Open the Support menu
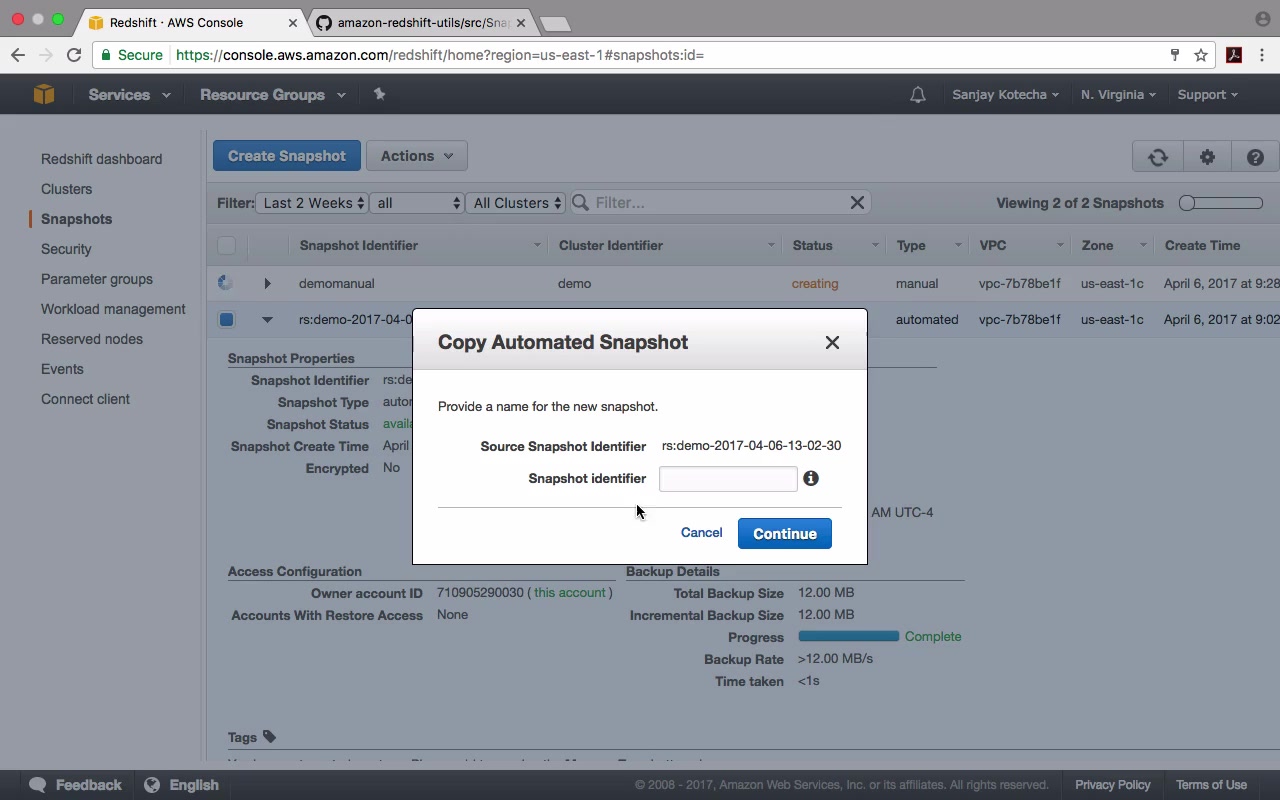The width and height of the screenshot is (1280, 800). pos(1207,94)
